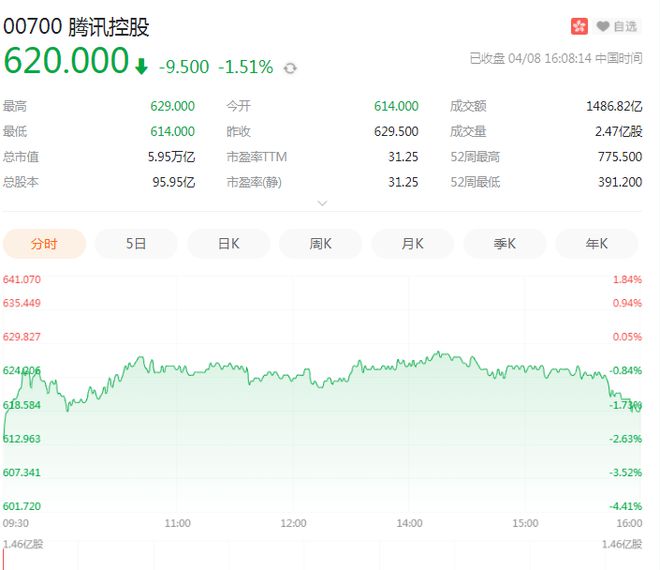Click the 14:00 time marker on chart
Image resolution: width=660 pixels, height=570 pixels.
pyautogui.click(x=409, y=522)
